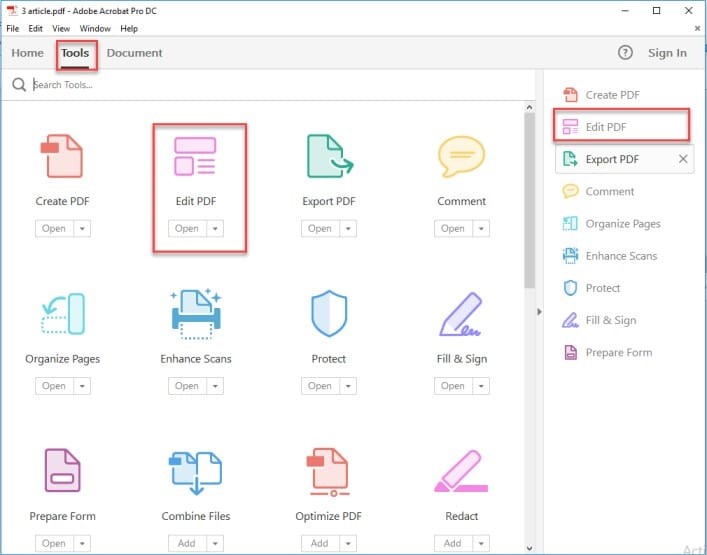The height and width of the screenshot is (555, 707).
Task: Click the Sign In link
Action: pos(667,53)
